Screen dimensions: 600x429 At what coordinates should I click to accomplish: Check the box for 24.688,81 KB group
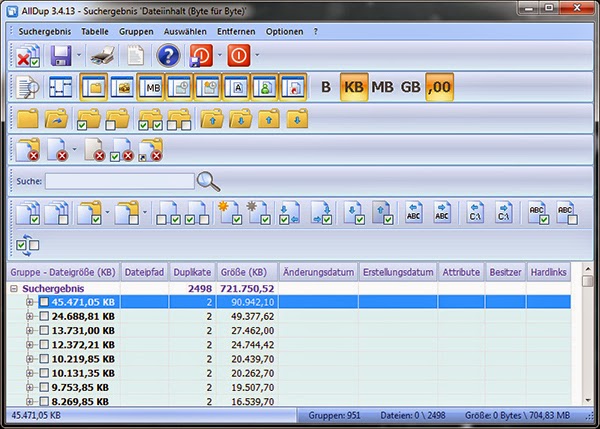(44, 316)
